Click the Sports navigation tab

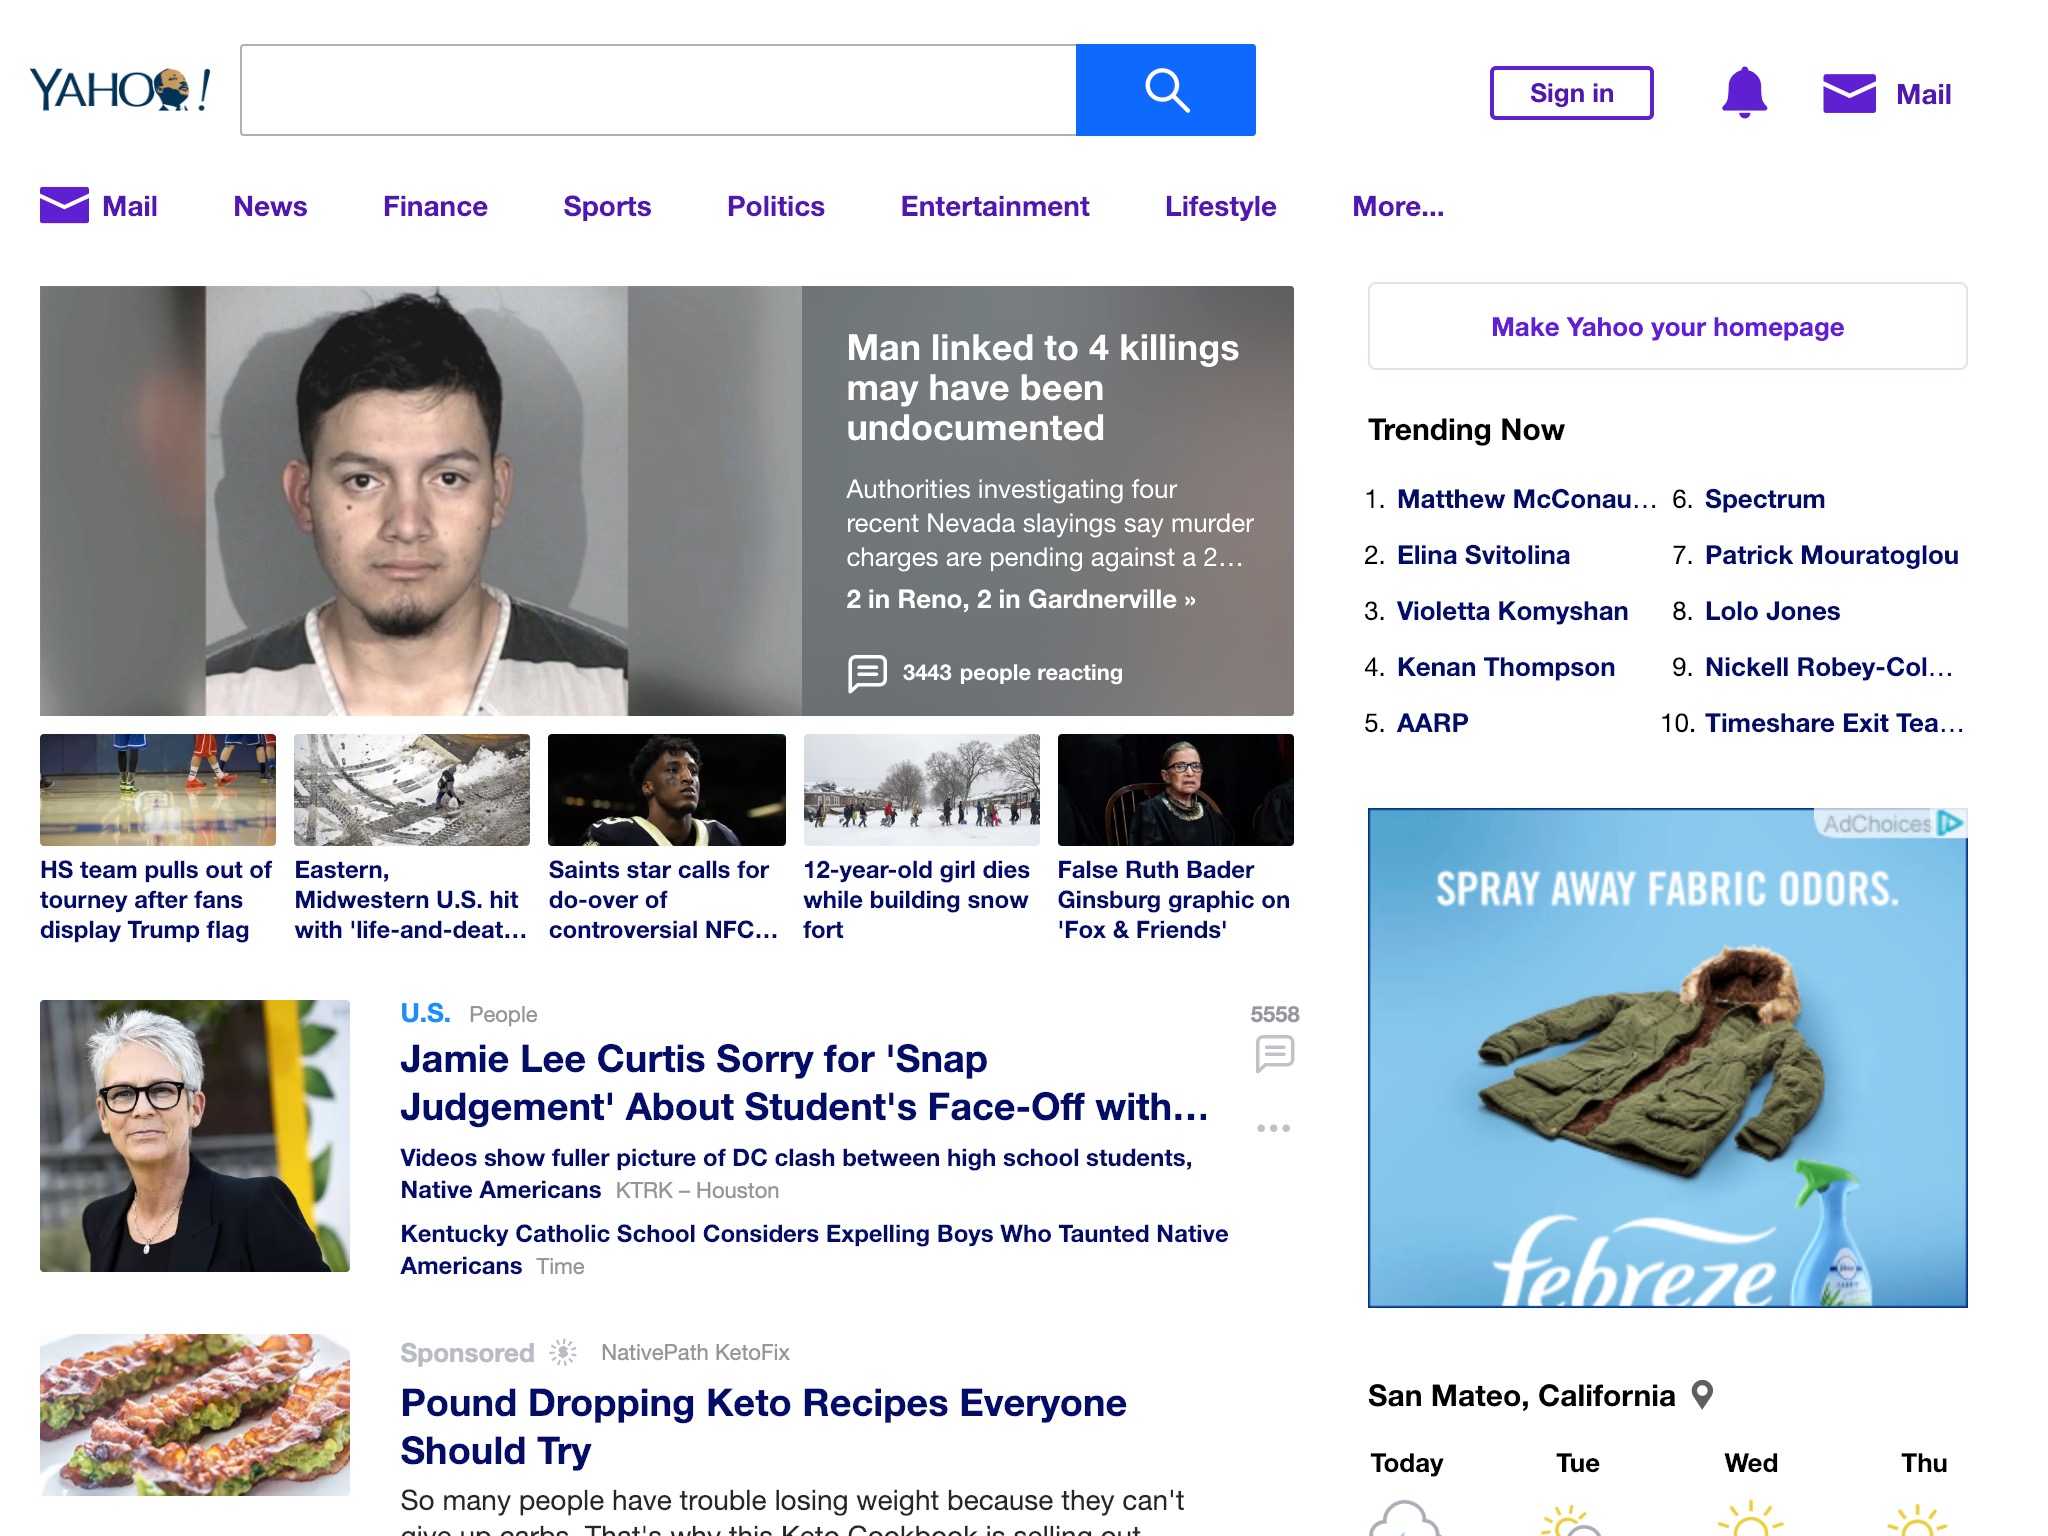pos(608,207)
